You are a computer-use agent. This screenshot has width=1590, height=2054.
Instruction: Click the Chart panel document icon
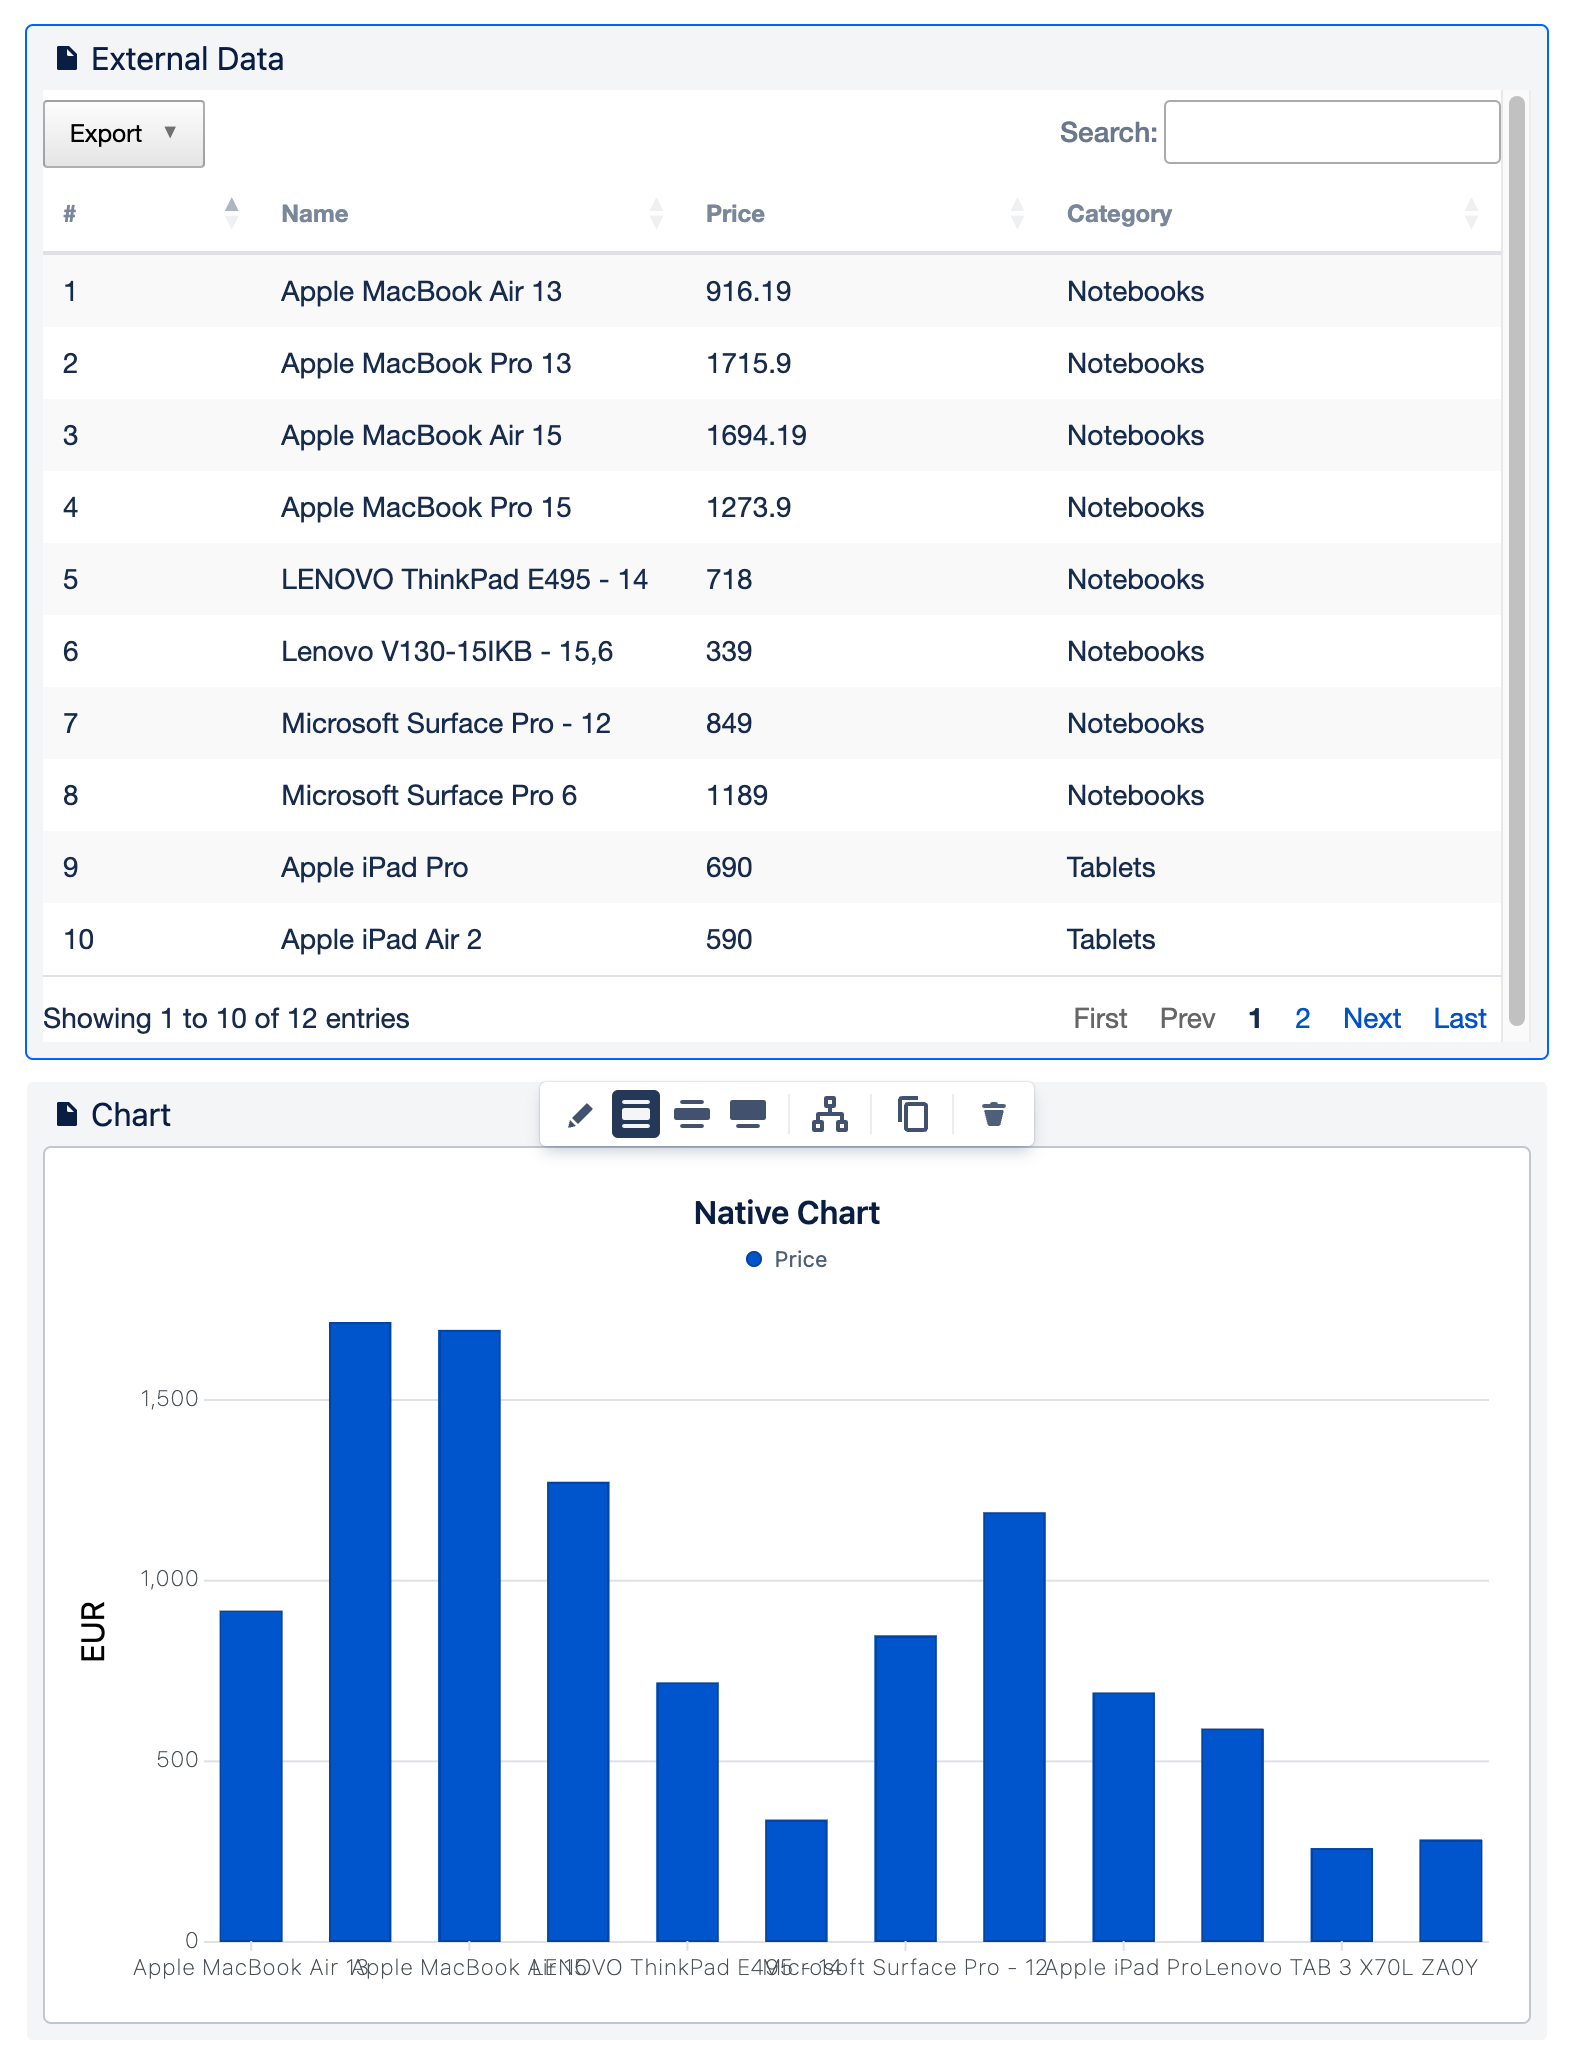click(67, 1114)
